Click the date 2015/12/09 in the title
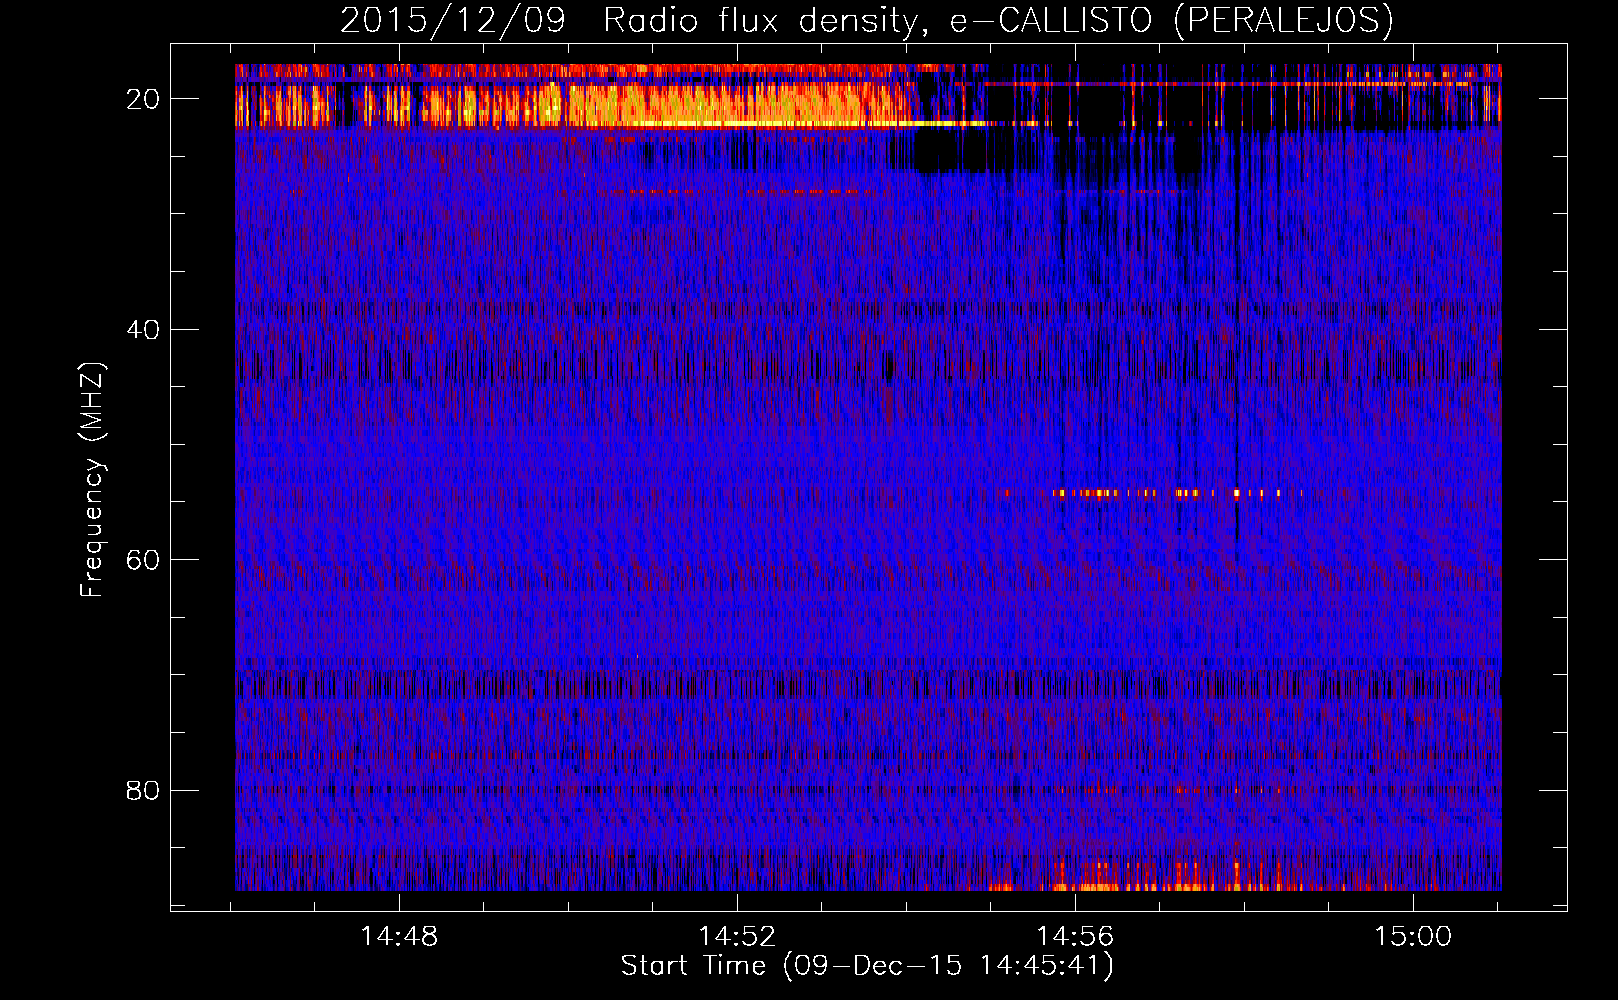 point(453,20)
